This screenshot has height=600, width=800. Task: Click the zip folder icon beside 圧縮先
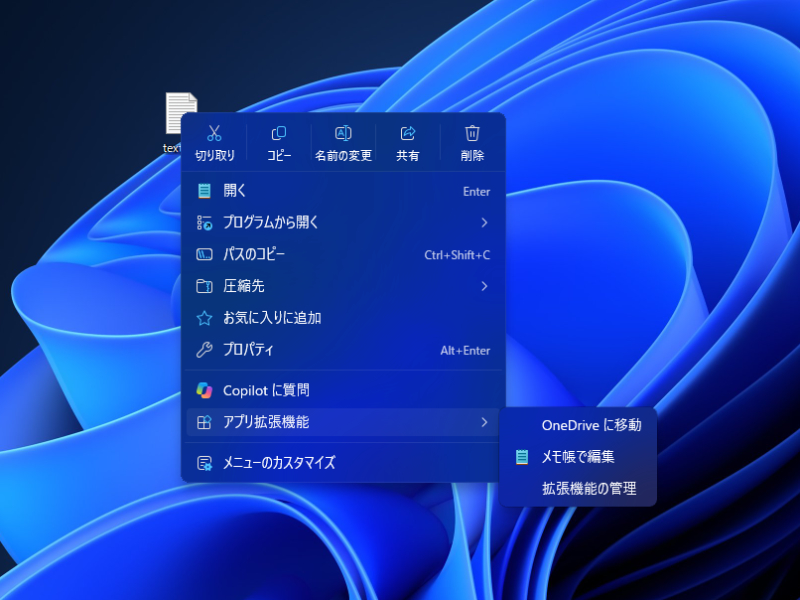[x=204, y=286]
